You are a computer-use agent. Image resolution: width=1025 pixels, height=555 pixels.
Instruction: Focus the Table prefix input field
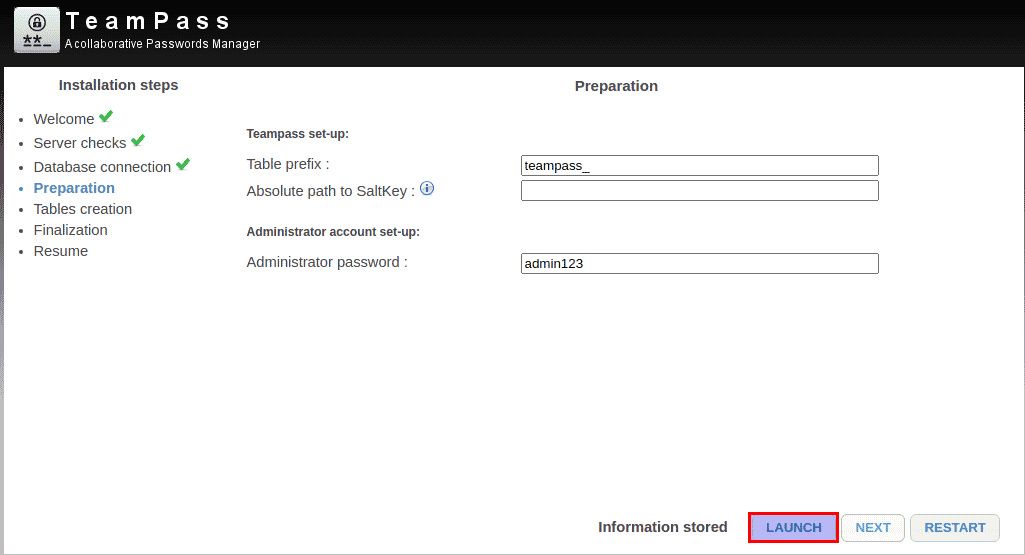(x=699, y=165)
